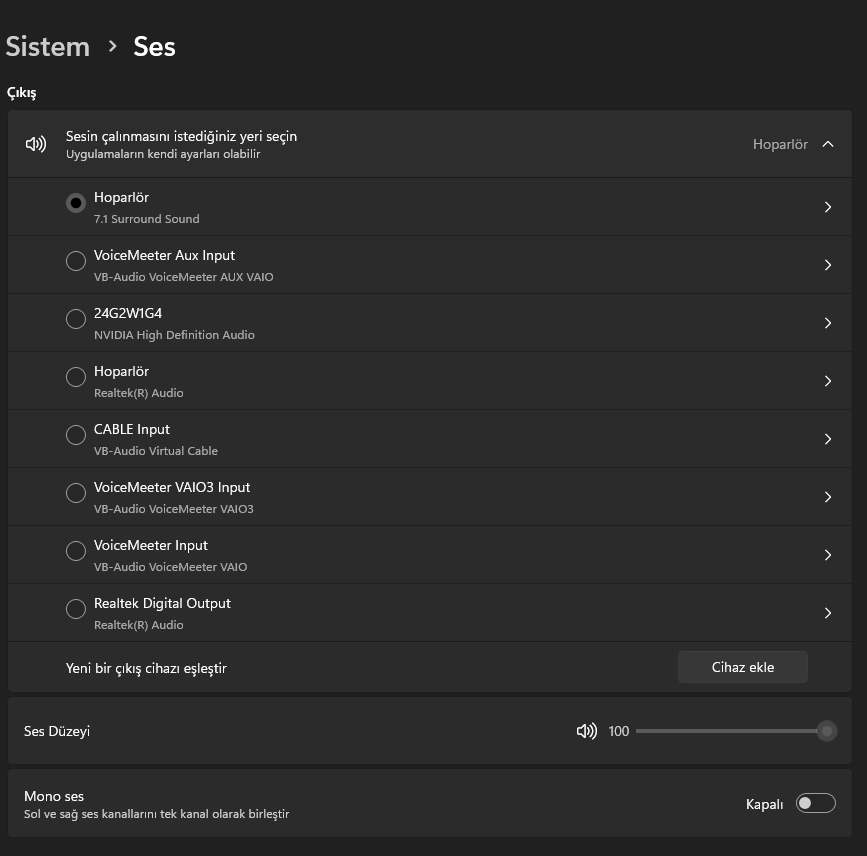Open Realtek Digital Output details arrow

[x=828, y=613]
